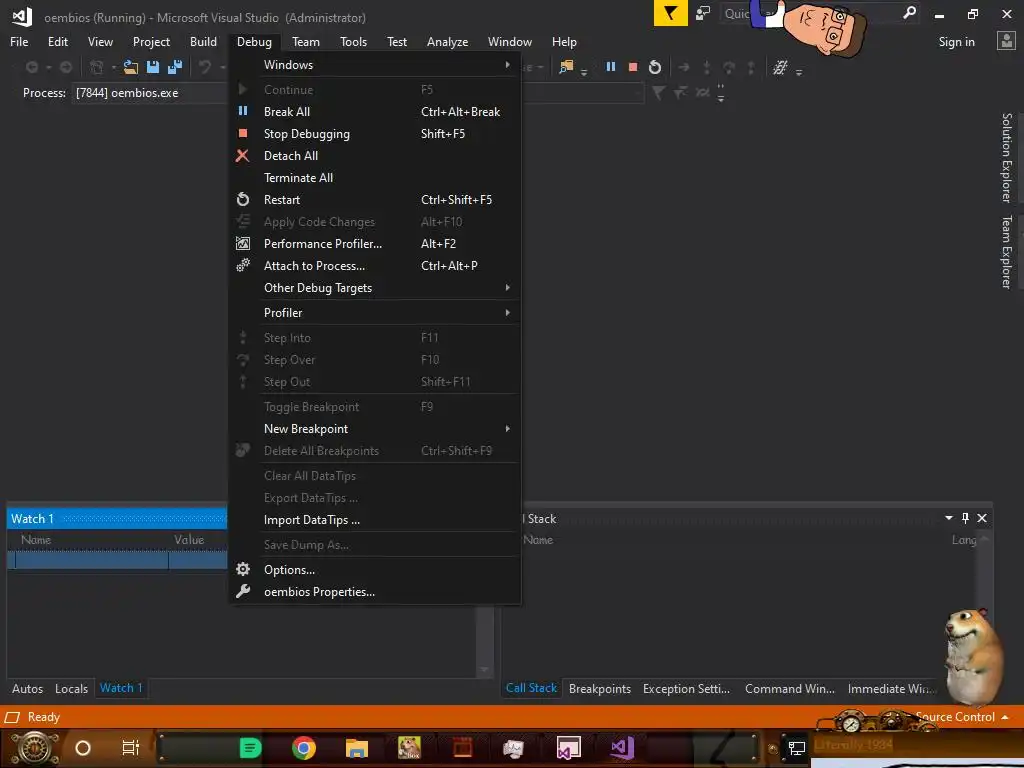Switch to the Exception Settings tab
The height and width of the screenshot is (768, 1024).
point(686,688)
